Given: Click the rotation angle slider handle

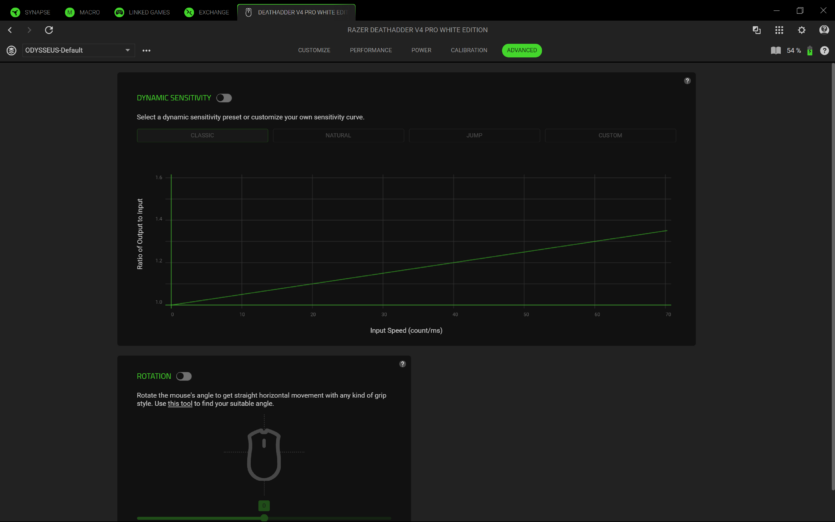Looking at the screenshot, I should click(x=264, y=517).
